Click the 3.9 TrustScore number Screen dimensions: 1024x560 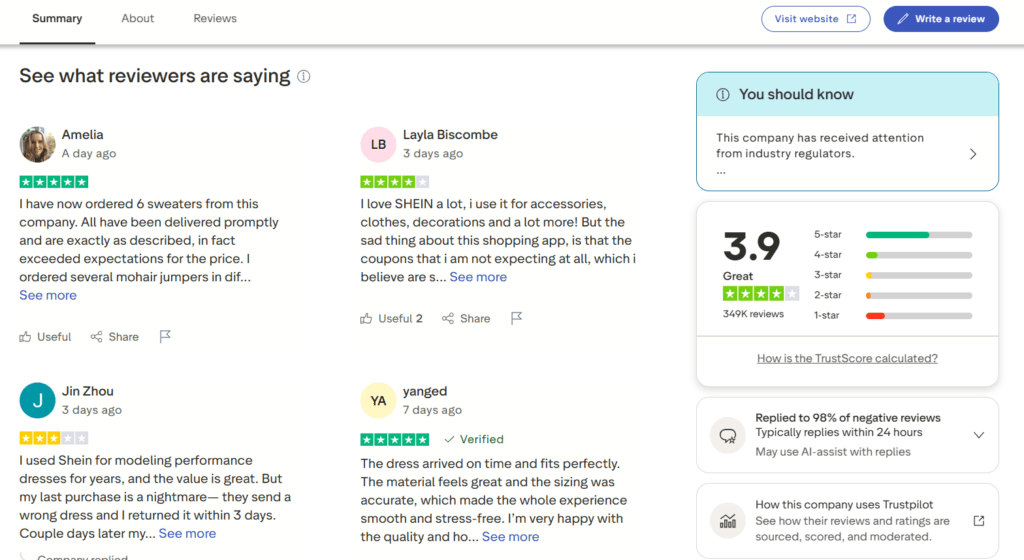tap(752, 246)
